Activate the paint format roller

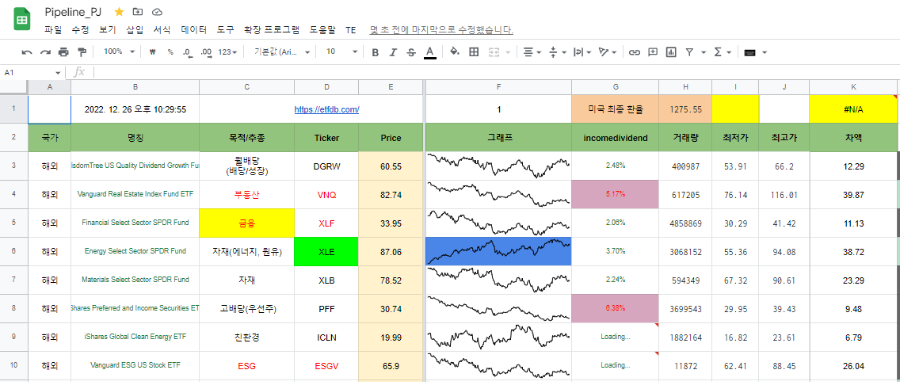[82, 52]
